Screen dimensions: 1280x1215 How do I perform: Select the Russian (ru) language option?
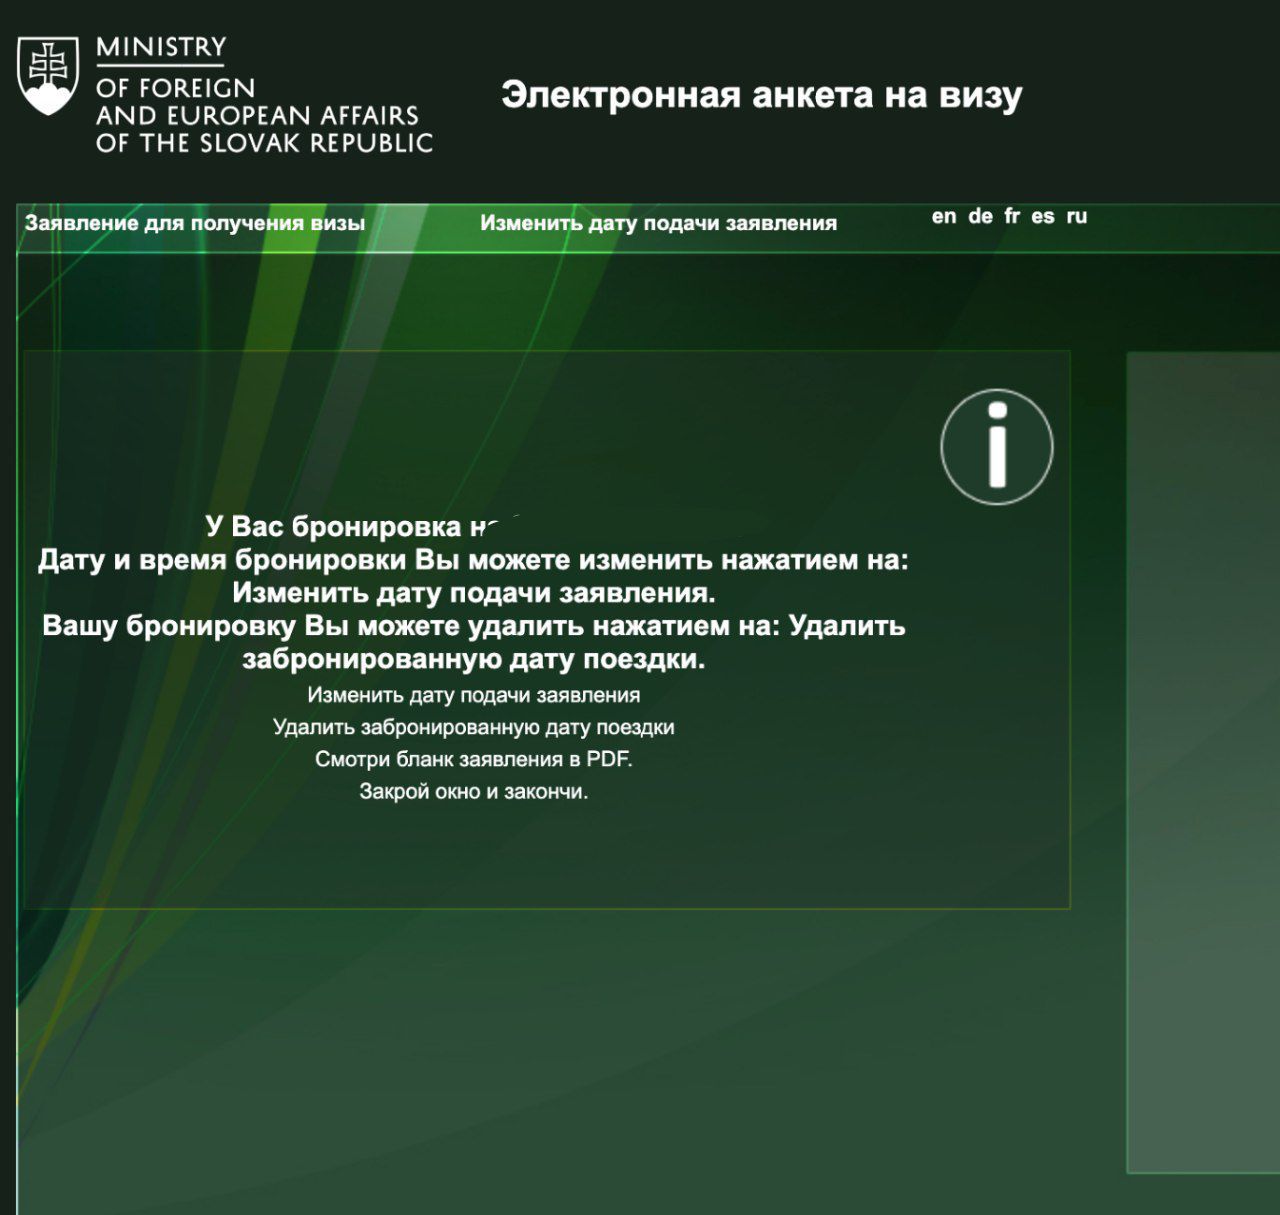[x=1076, y=216]
